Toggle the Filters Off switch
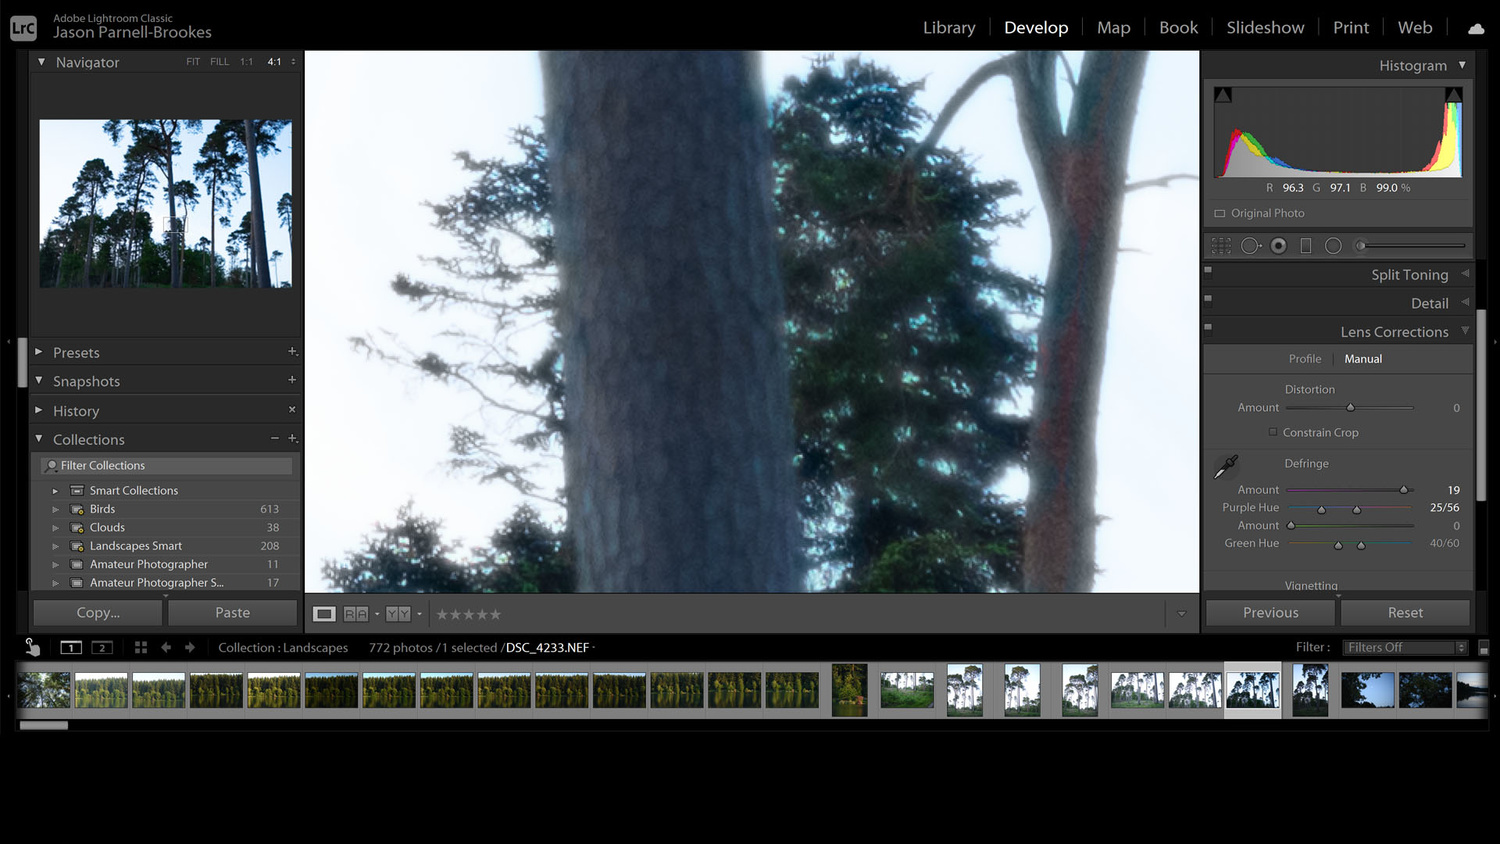Screen dimensions: 1500x844 point(1397,647)
